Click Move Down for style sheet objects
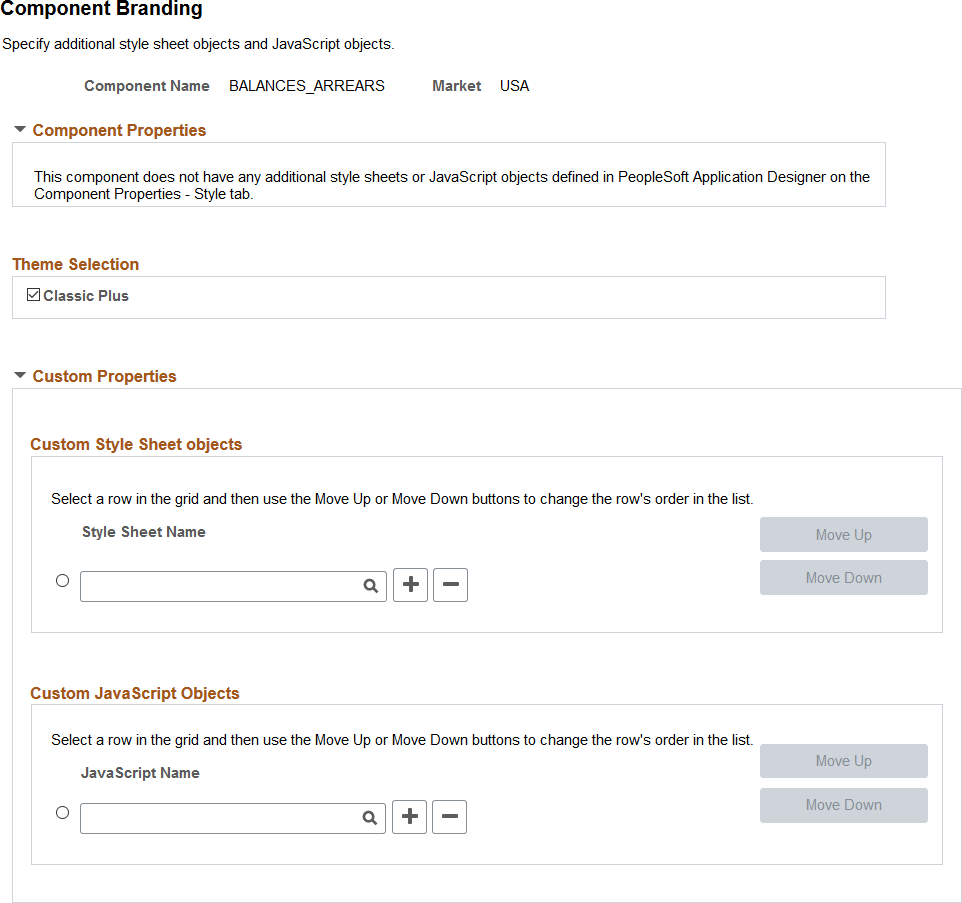962x903 pixels. (x=844, y=577)
